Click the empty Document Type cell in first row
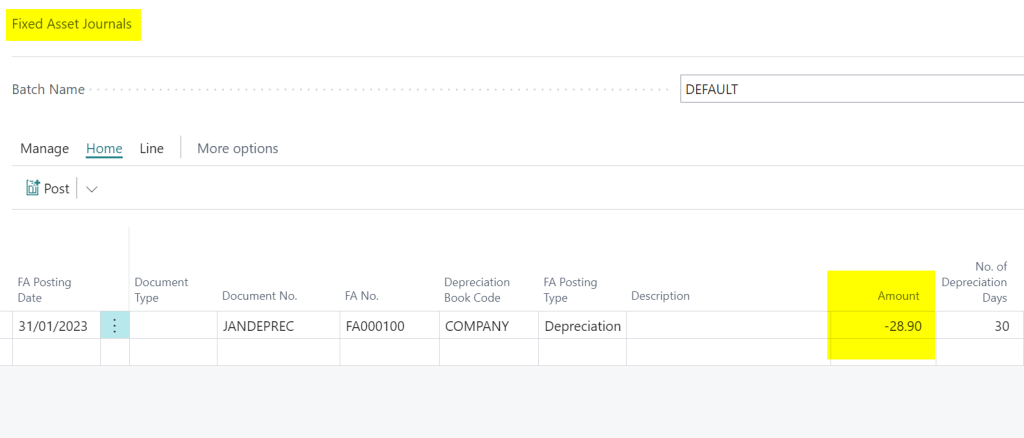Viewport: 1024px width, 438px height. (172, 325)
